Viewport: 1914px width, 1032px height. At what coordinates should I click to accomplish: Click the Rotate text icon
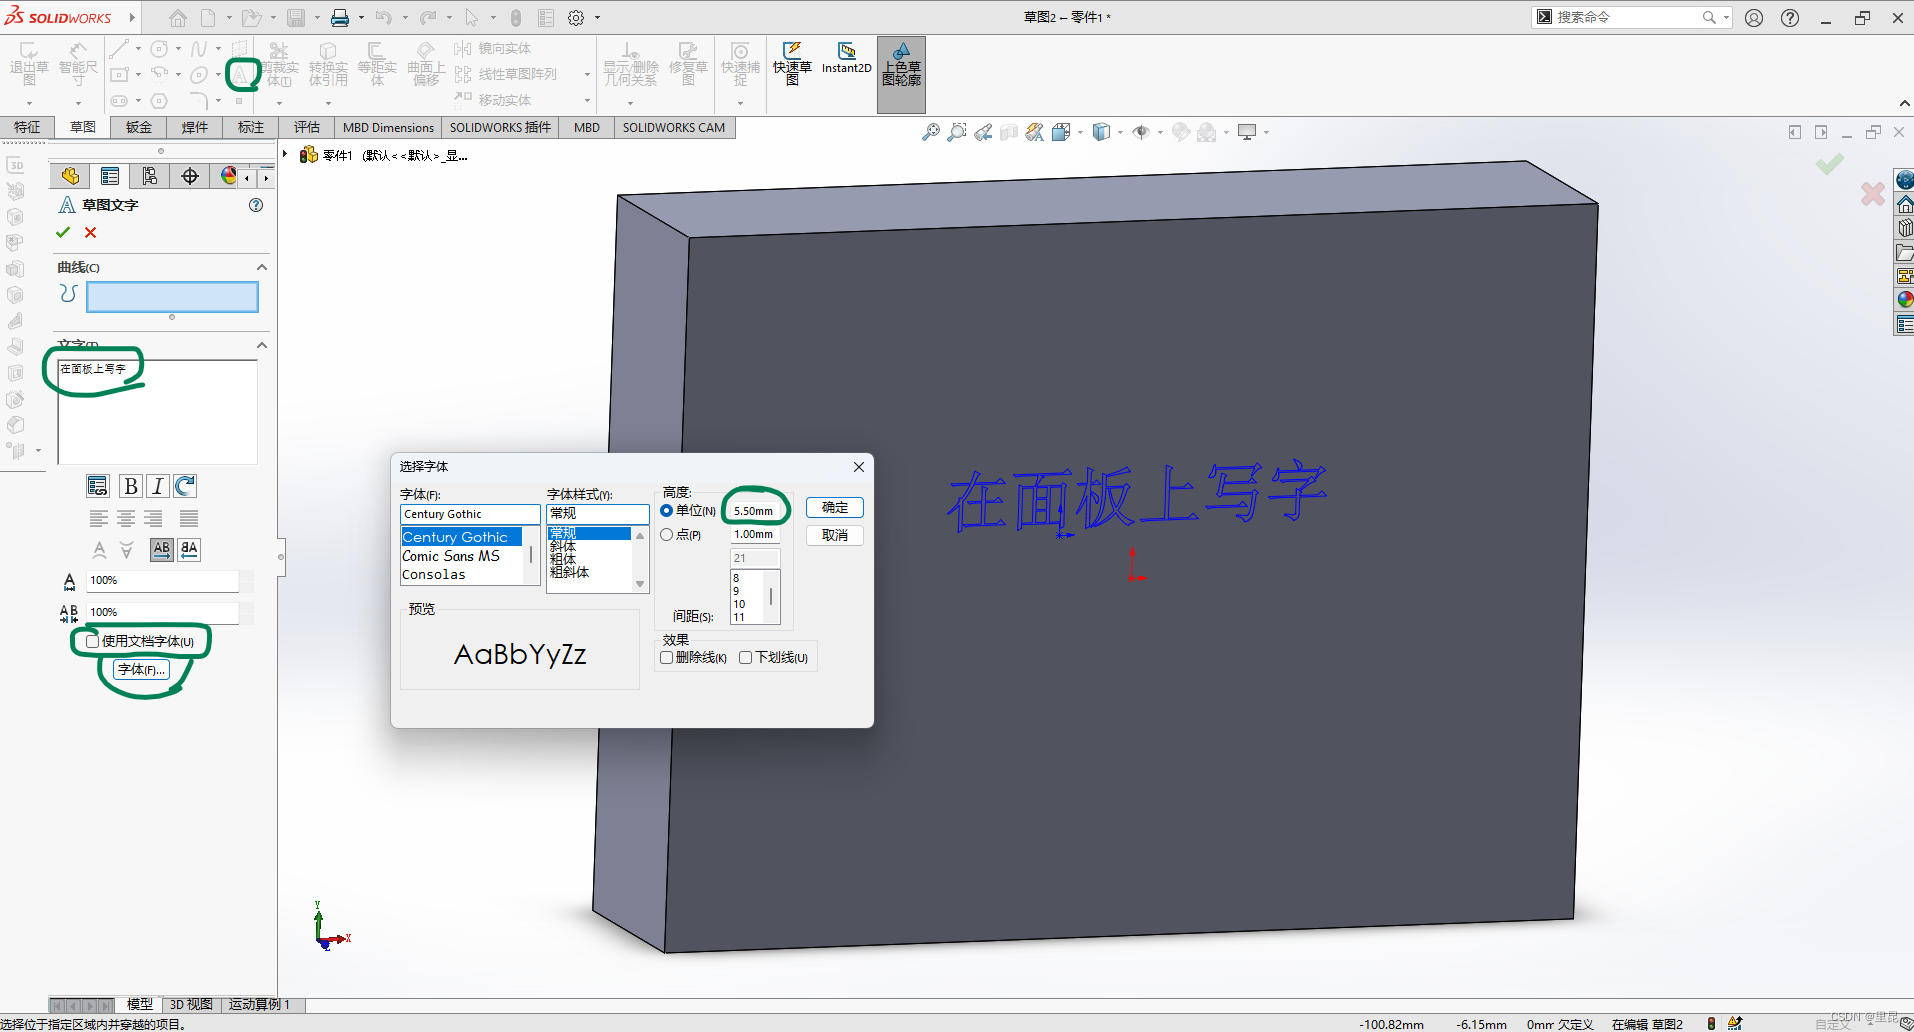[185, 486]
